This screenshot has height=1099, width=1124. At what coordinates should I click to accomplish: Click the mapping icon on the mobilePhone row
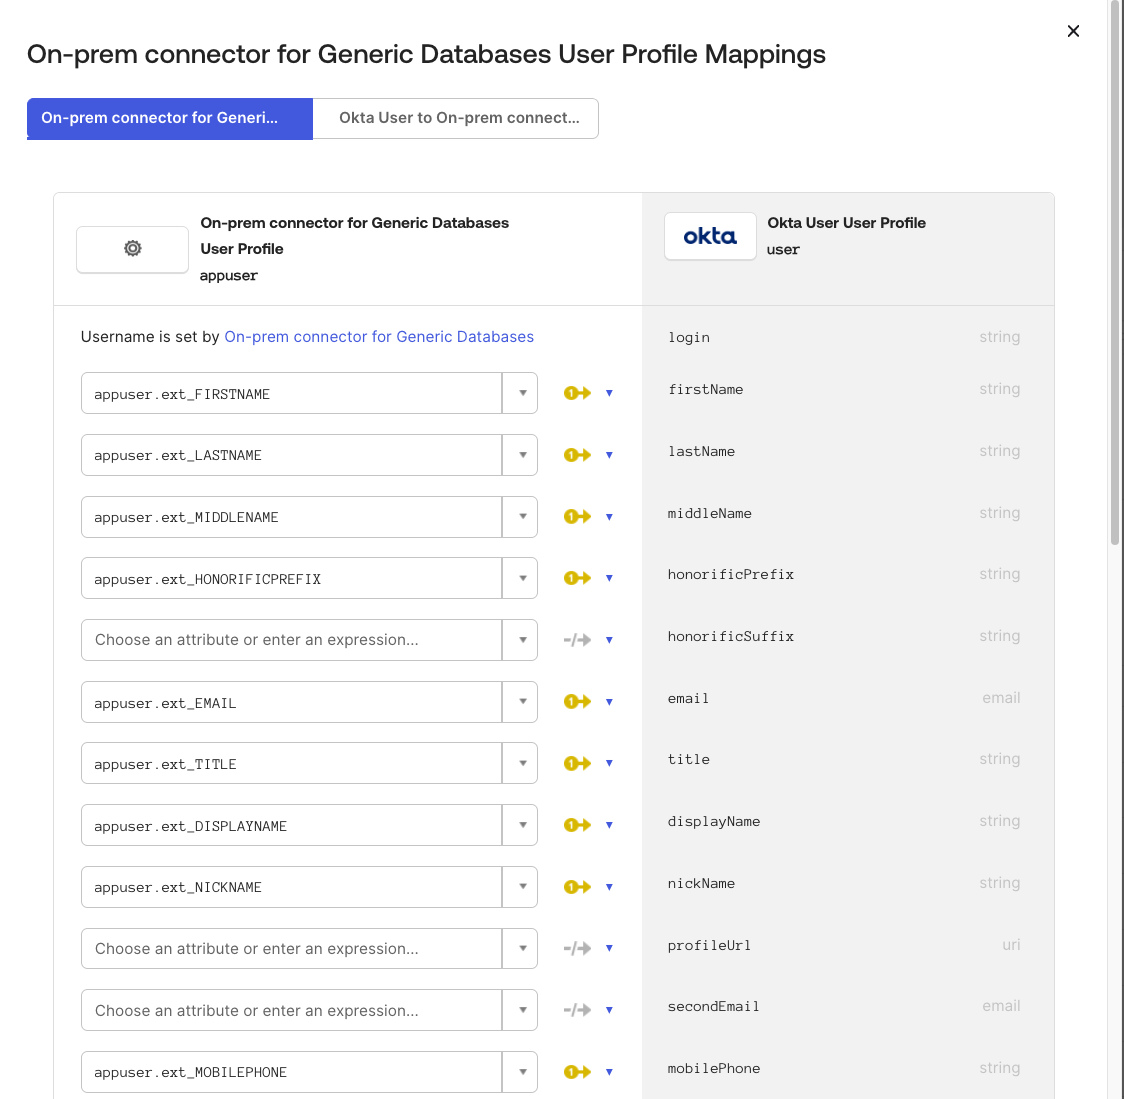pos(577,1071)
